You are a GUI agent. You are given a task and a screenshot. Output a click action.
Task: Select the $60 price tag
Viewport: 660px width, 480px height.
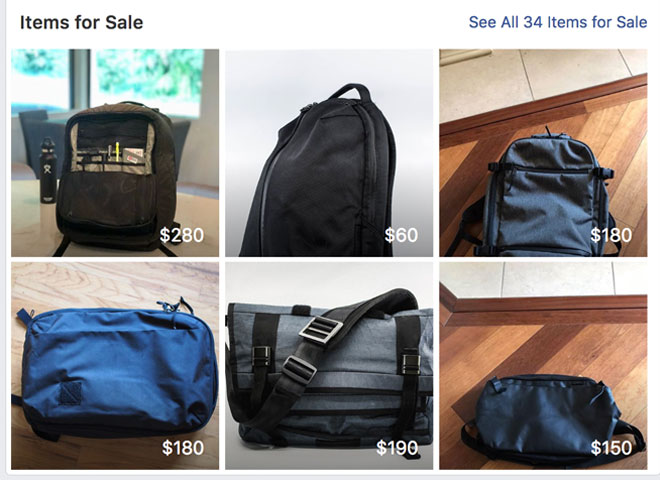coord(401,235)
